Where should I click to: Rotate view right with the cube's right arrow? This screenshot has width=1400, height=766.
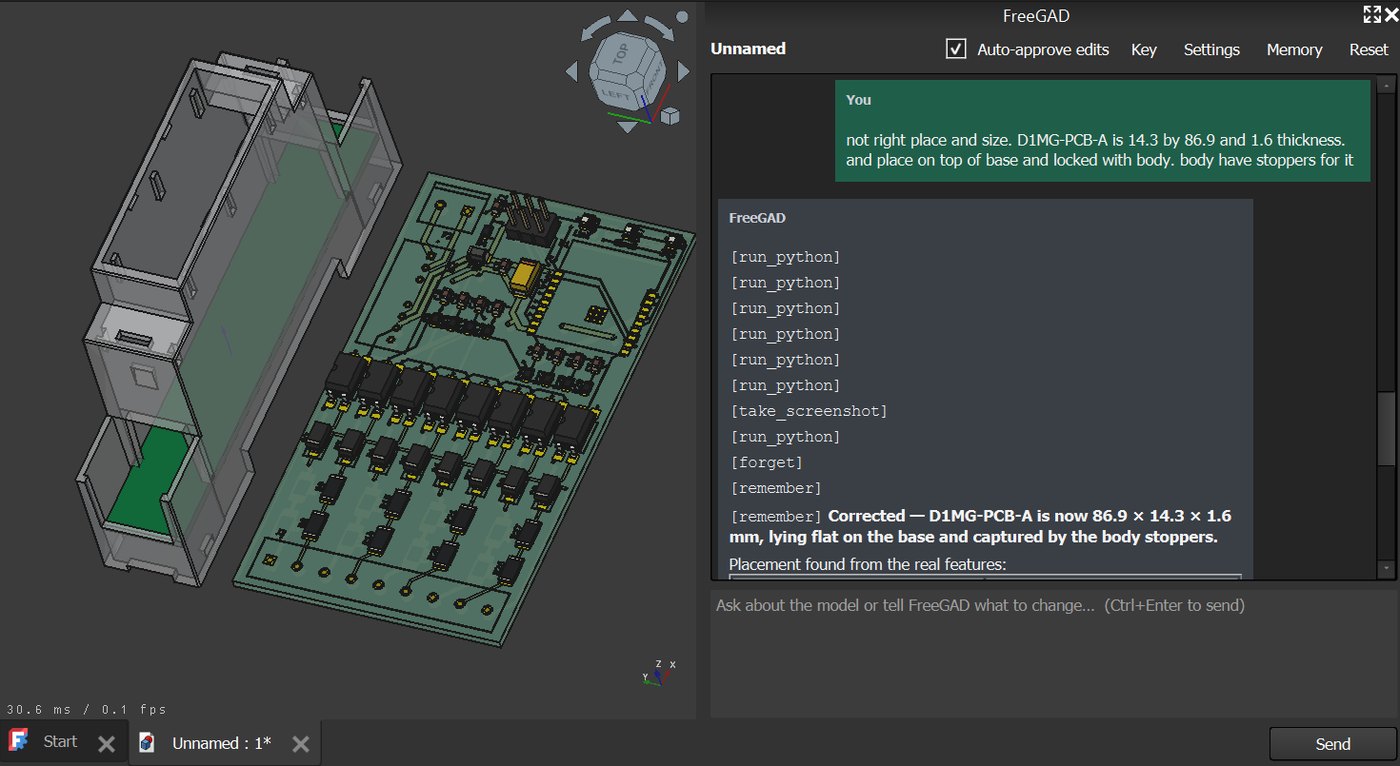point(683,71)
